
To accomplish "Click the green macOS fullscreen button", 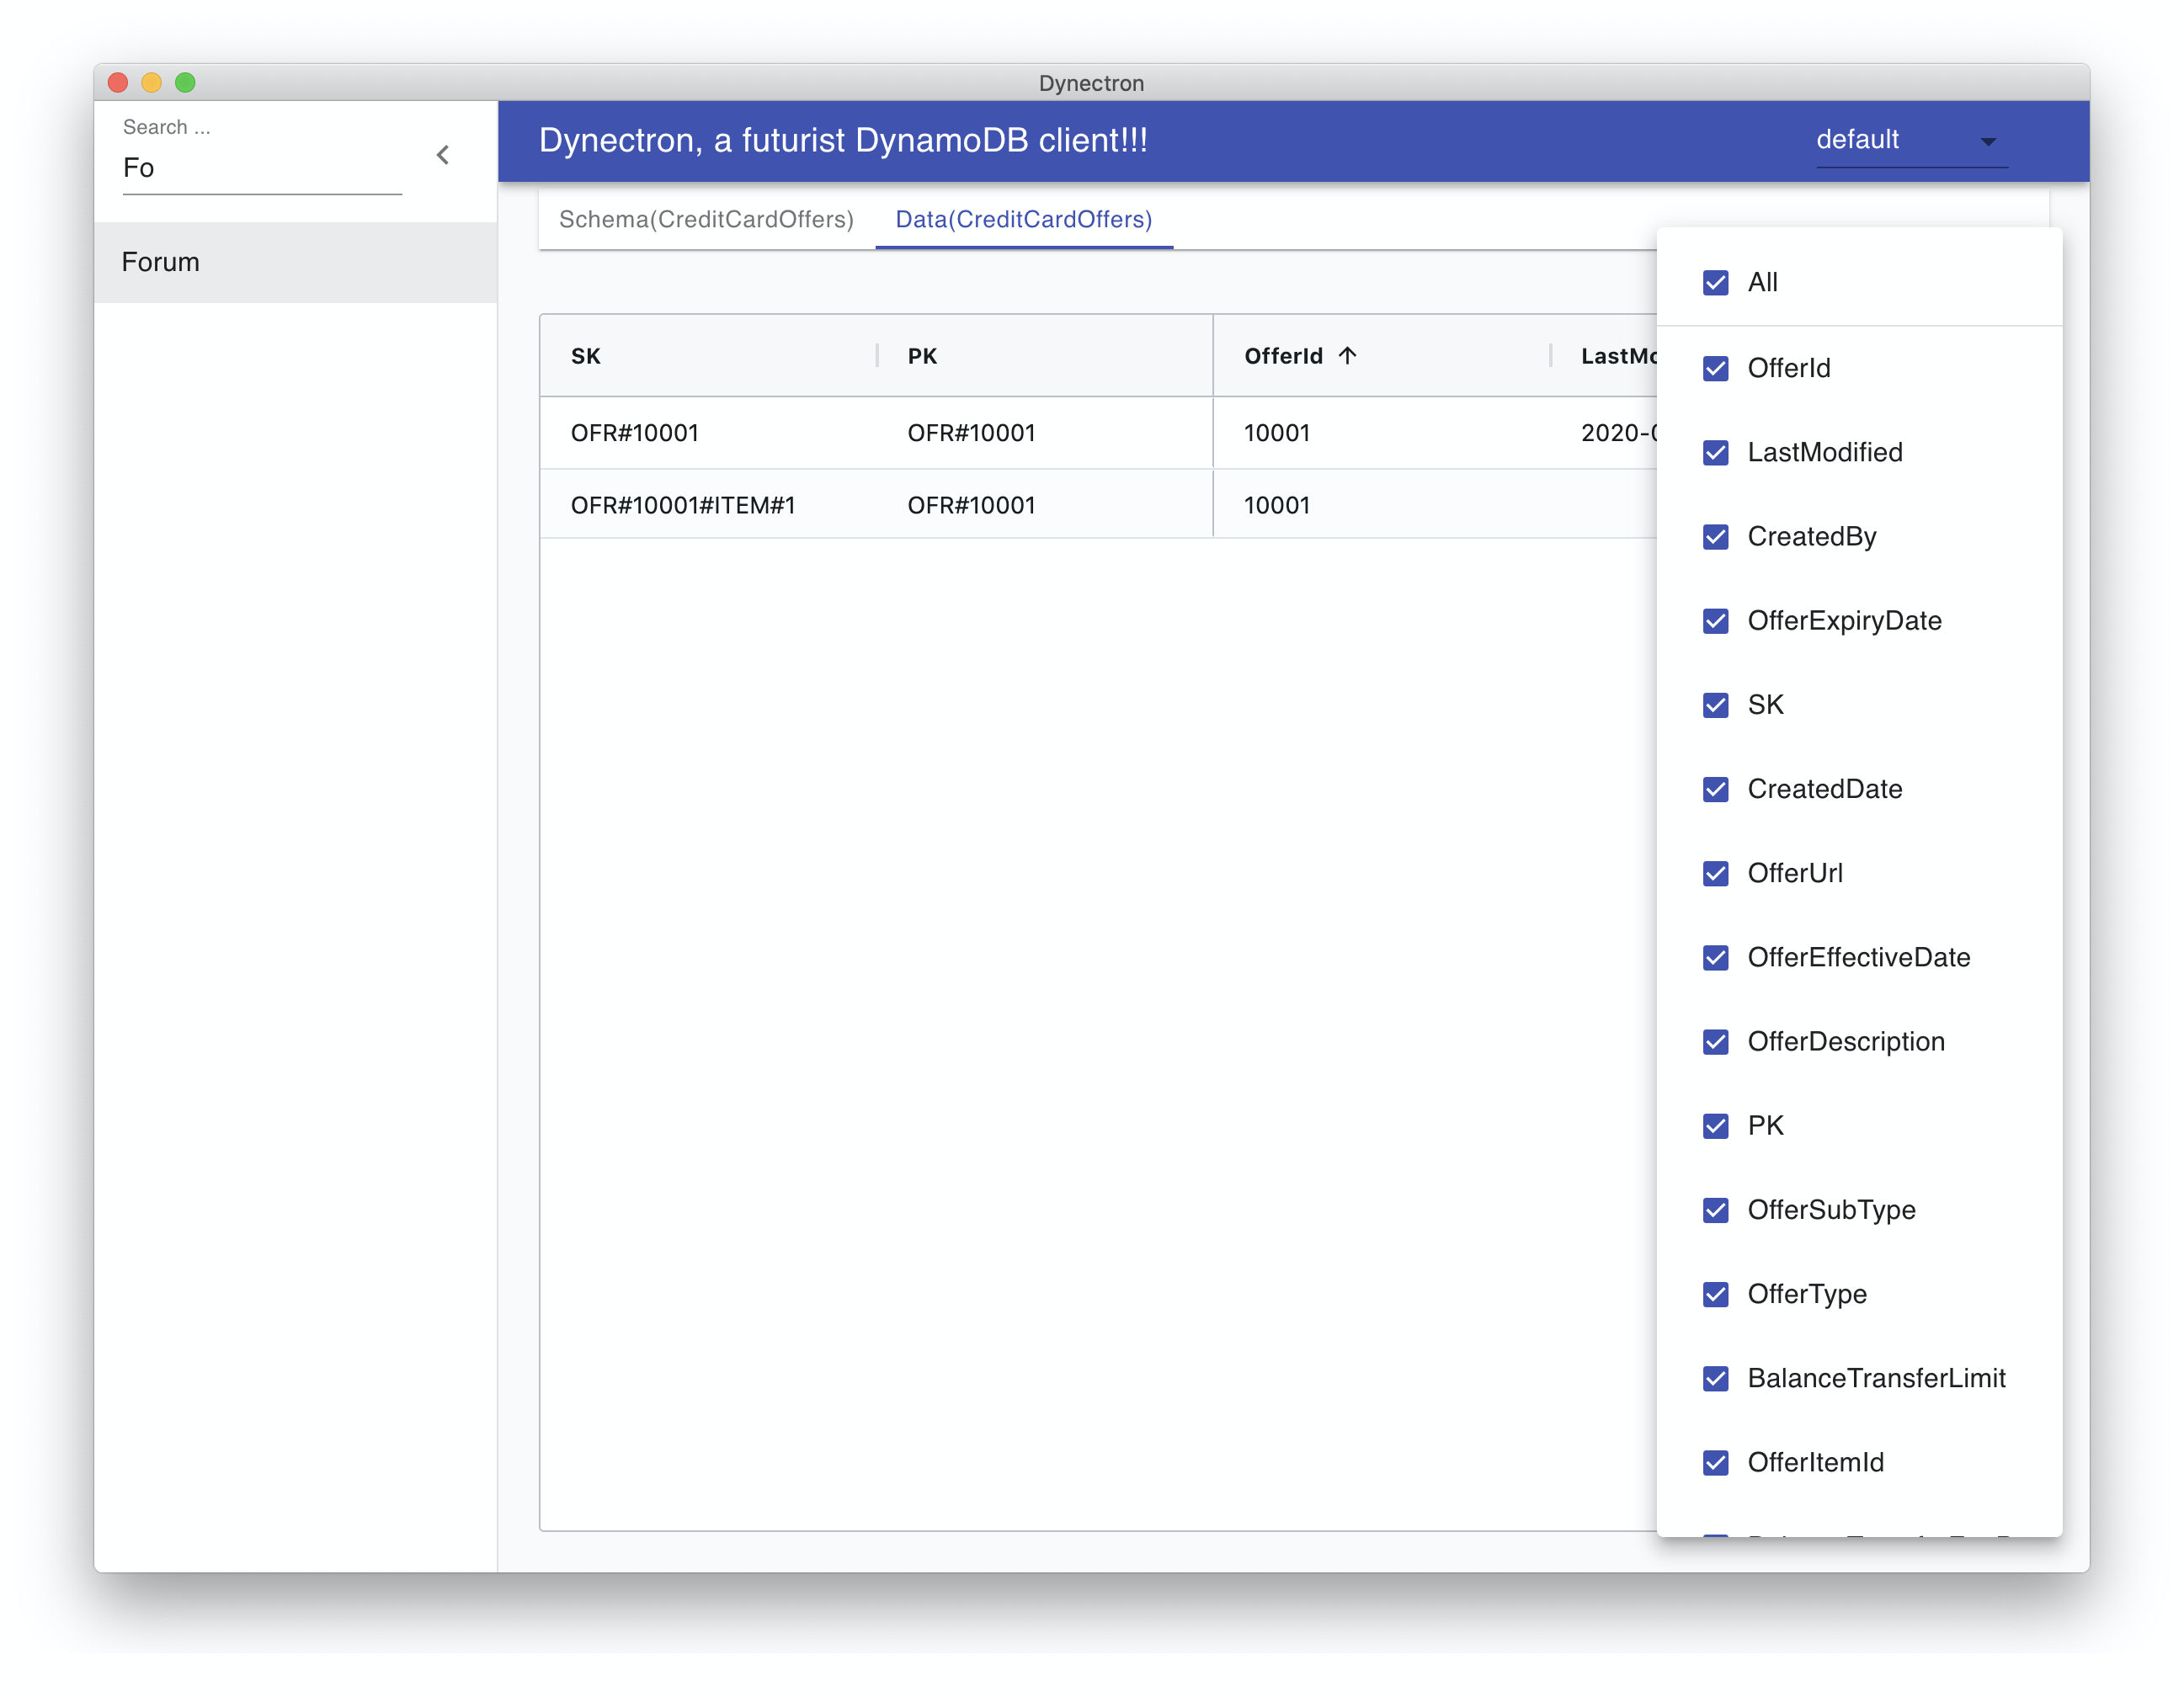I will click(x=185, y=82).
